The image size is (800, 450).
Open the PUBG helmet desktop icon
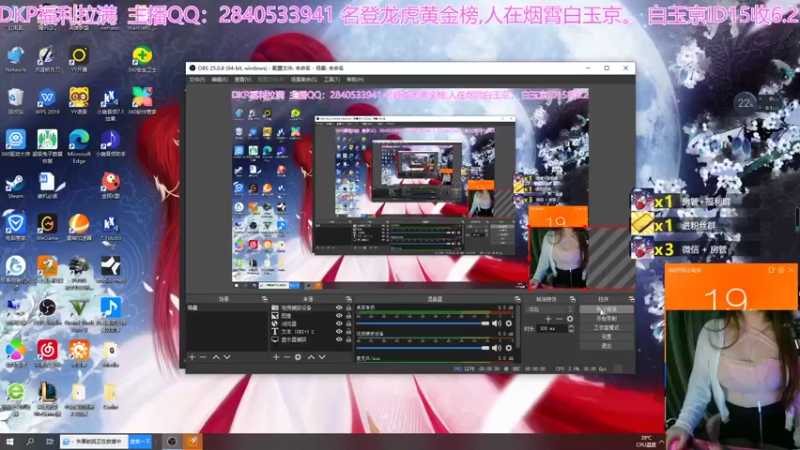79,272
